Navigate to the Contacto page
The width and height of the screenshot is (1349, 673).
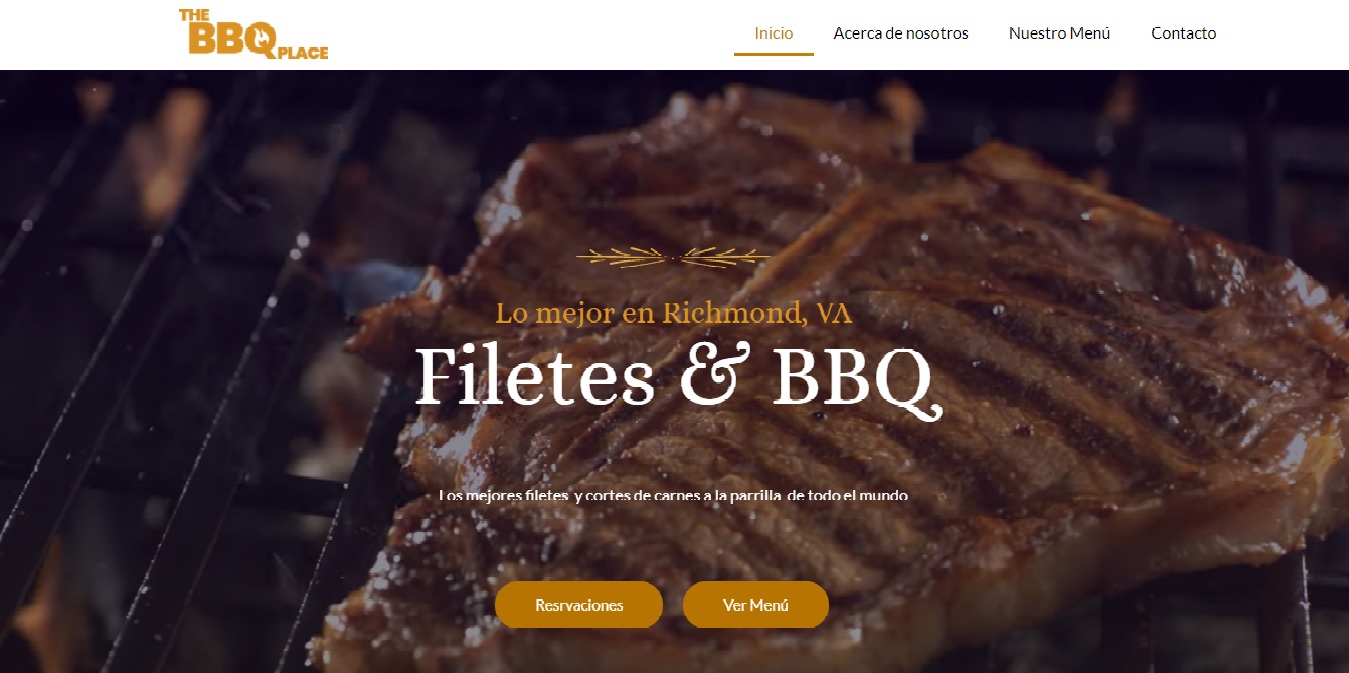click(x=1184, y=33)
